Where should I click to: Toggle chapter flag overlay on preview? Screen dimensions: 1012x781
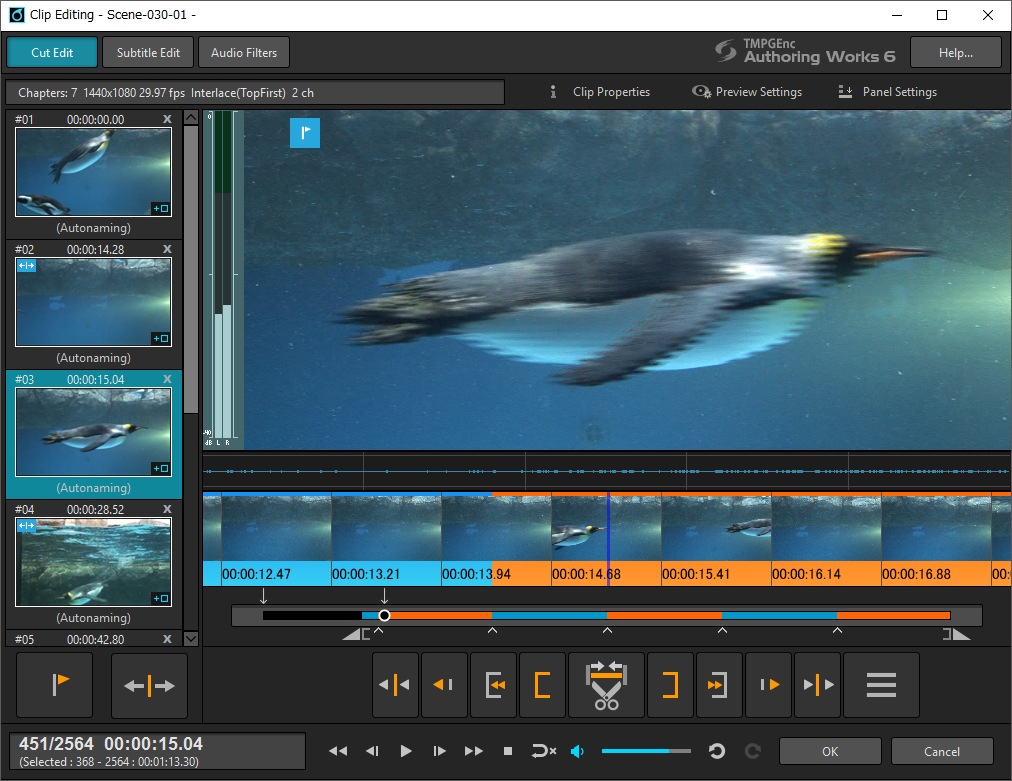pos(305,133)
